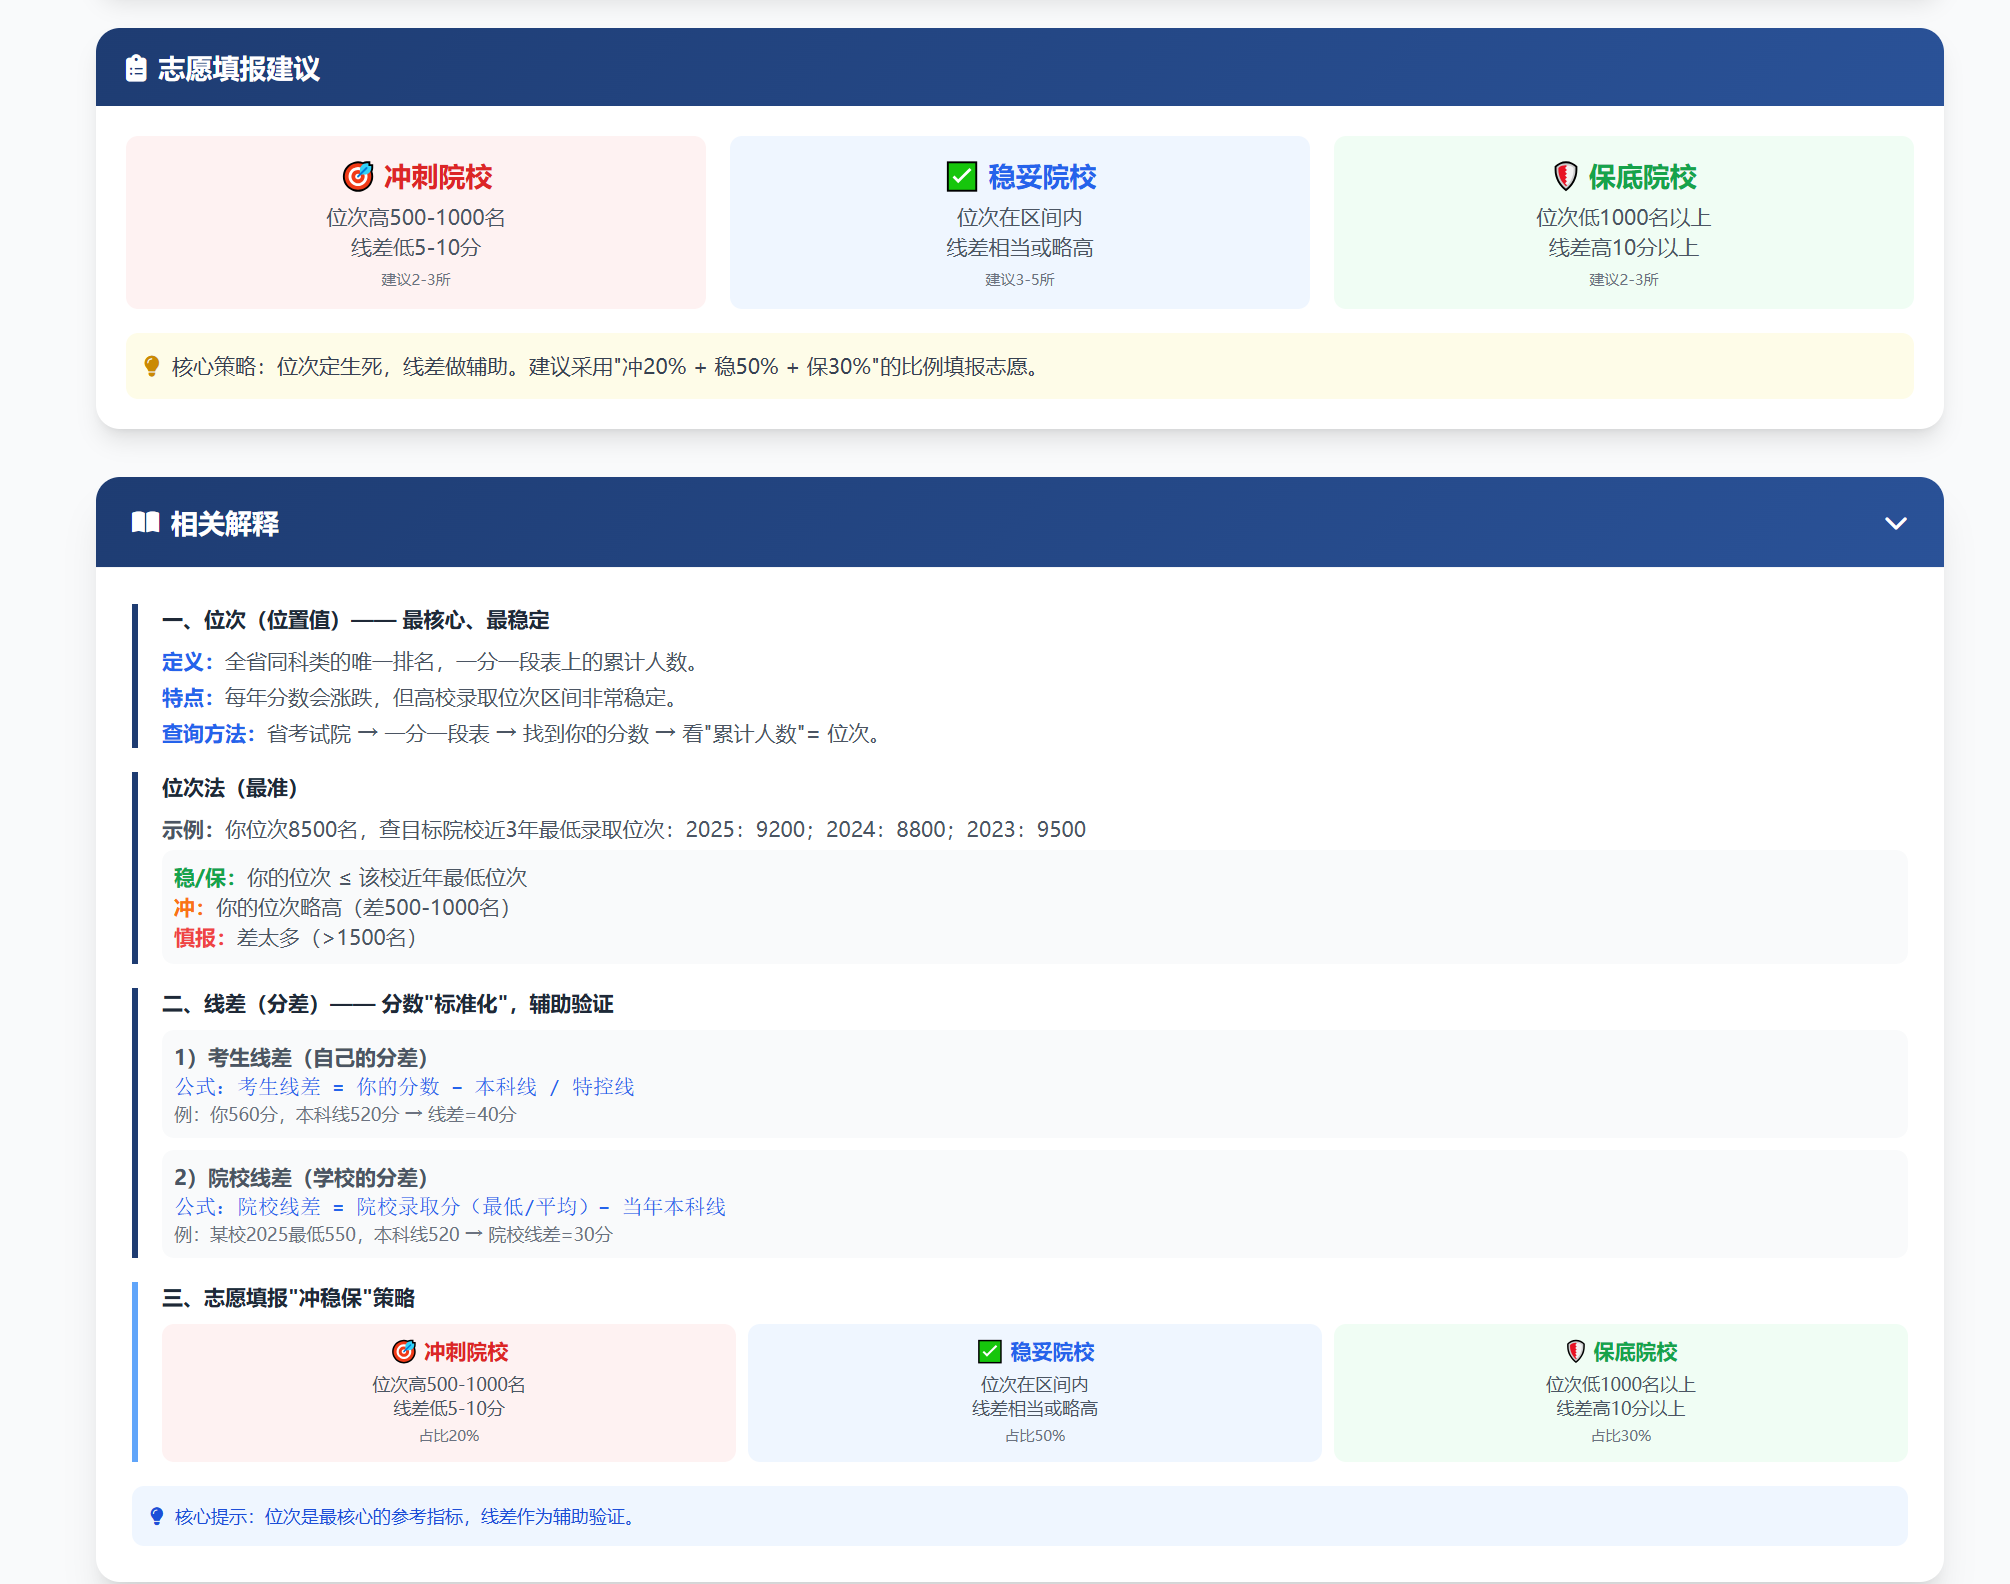Select the top 冲刺院校 heading text

(438, 177)
